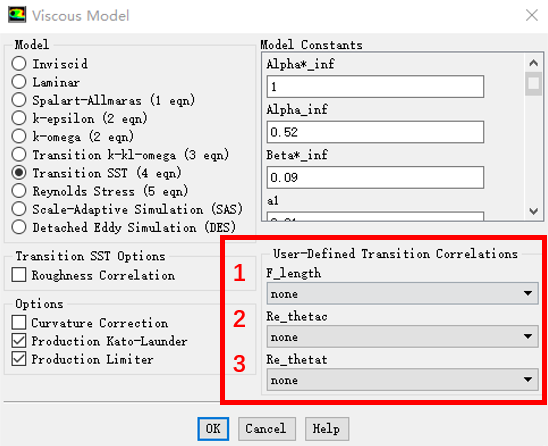Switch to k-omega (2 eqn) model
The image size is (548, 446).
click(19, 136)
